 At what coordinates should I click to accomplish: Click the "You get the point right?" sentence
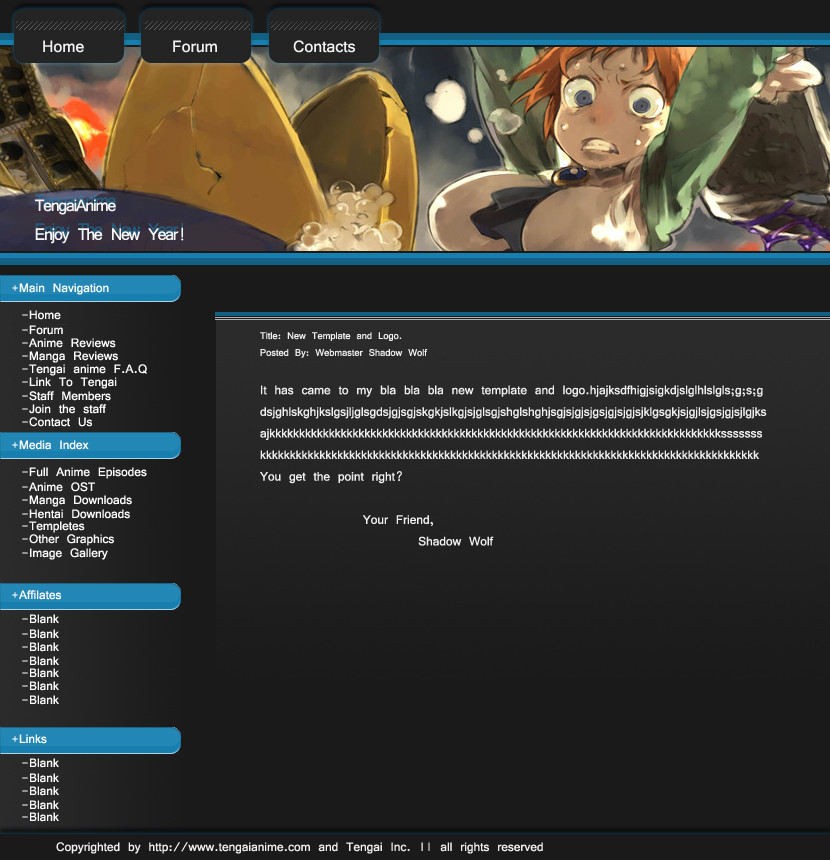pyautogui.click(x=331, y=477)
